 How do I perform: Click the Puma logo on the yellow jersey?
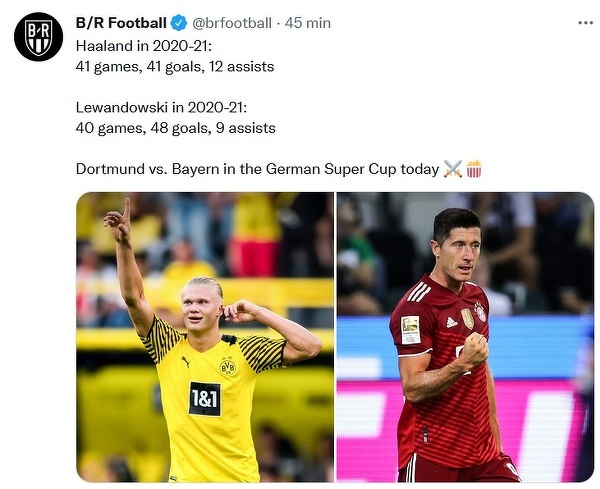(185, 361)
